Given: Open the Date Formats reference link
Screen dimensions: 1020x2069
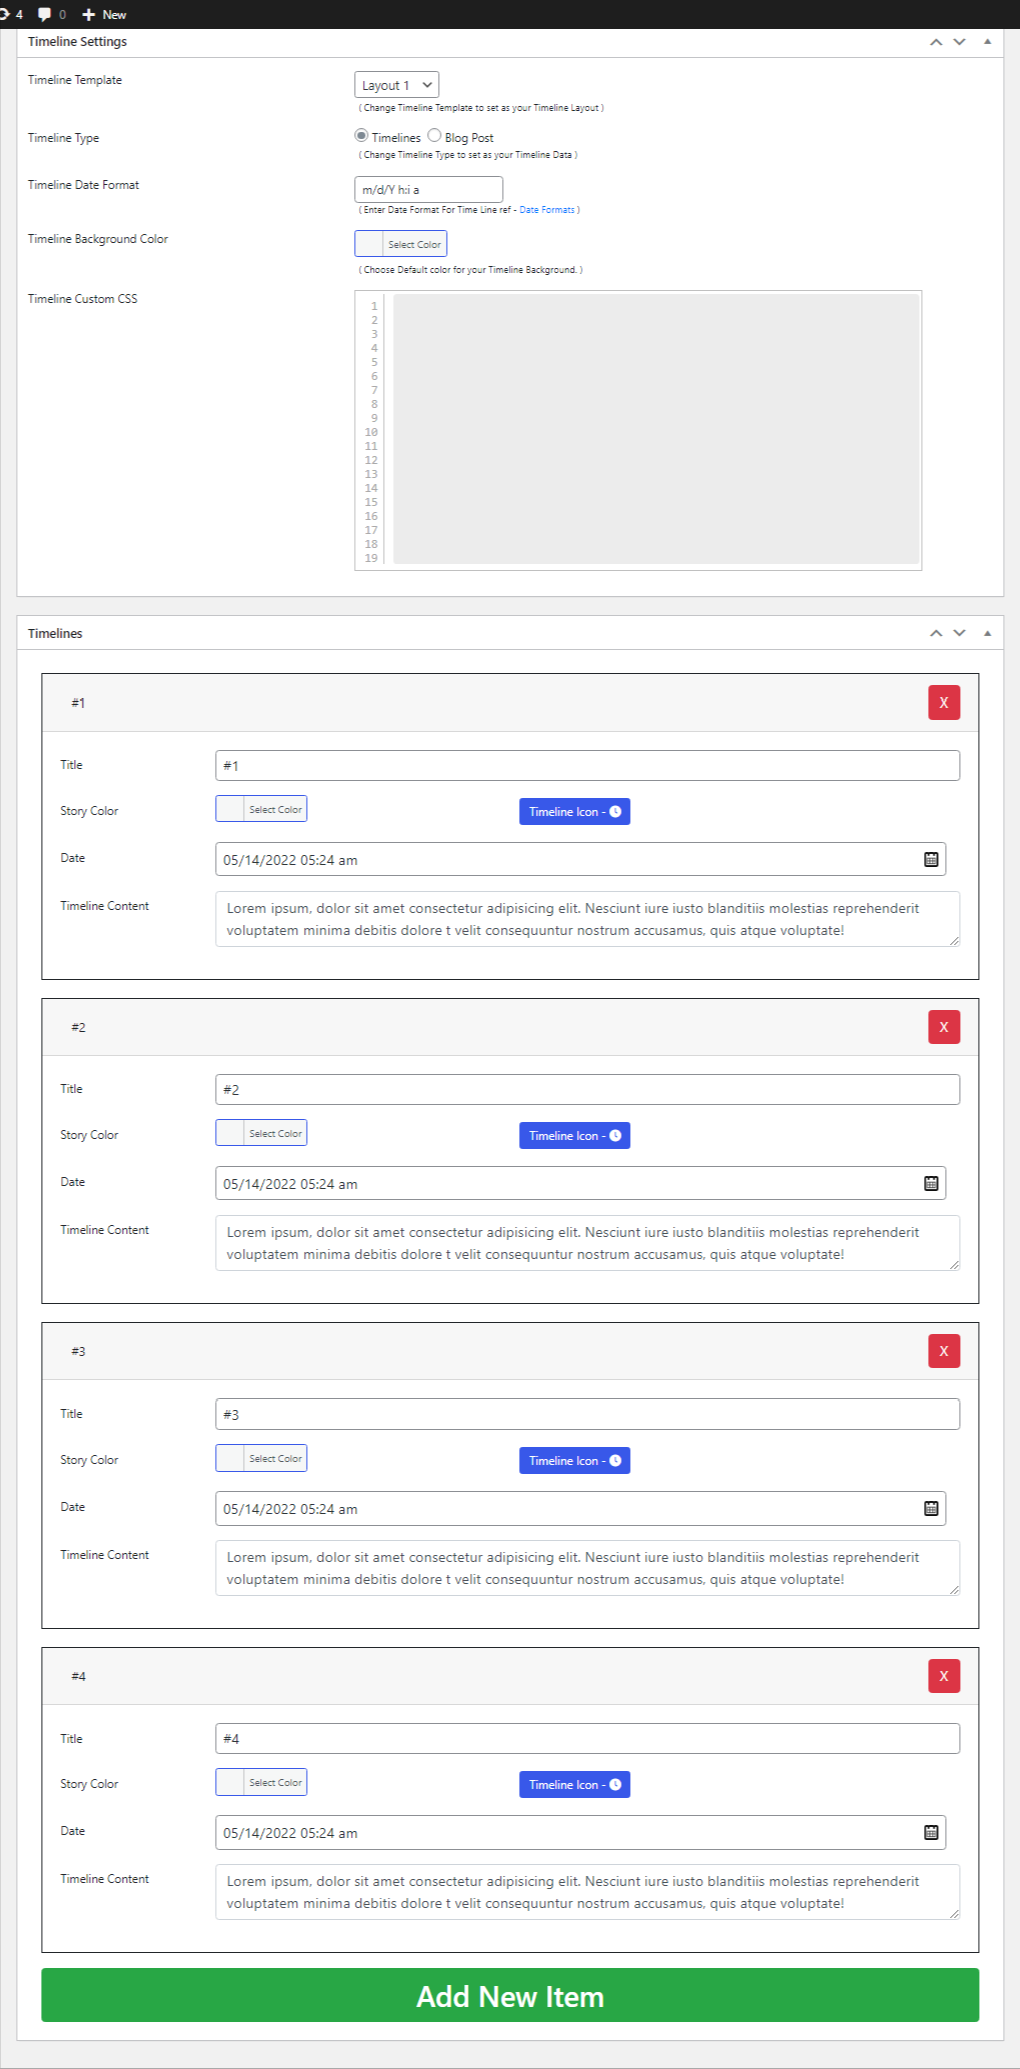Looking at the screenshot, I should coord(547,210).
